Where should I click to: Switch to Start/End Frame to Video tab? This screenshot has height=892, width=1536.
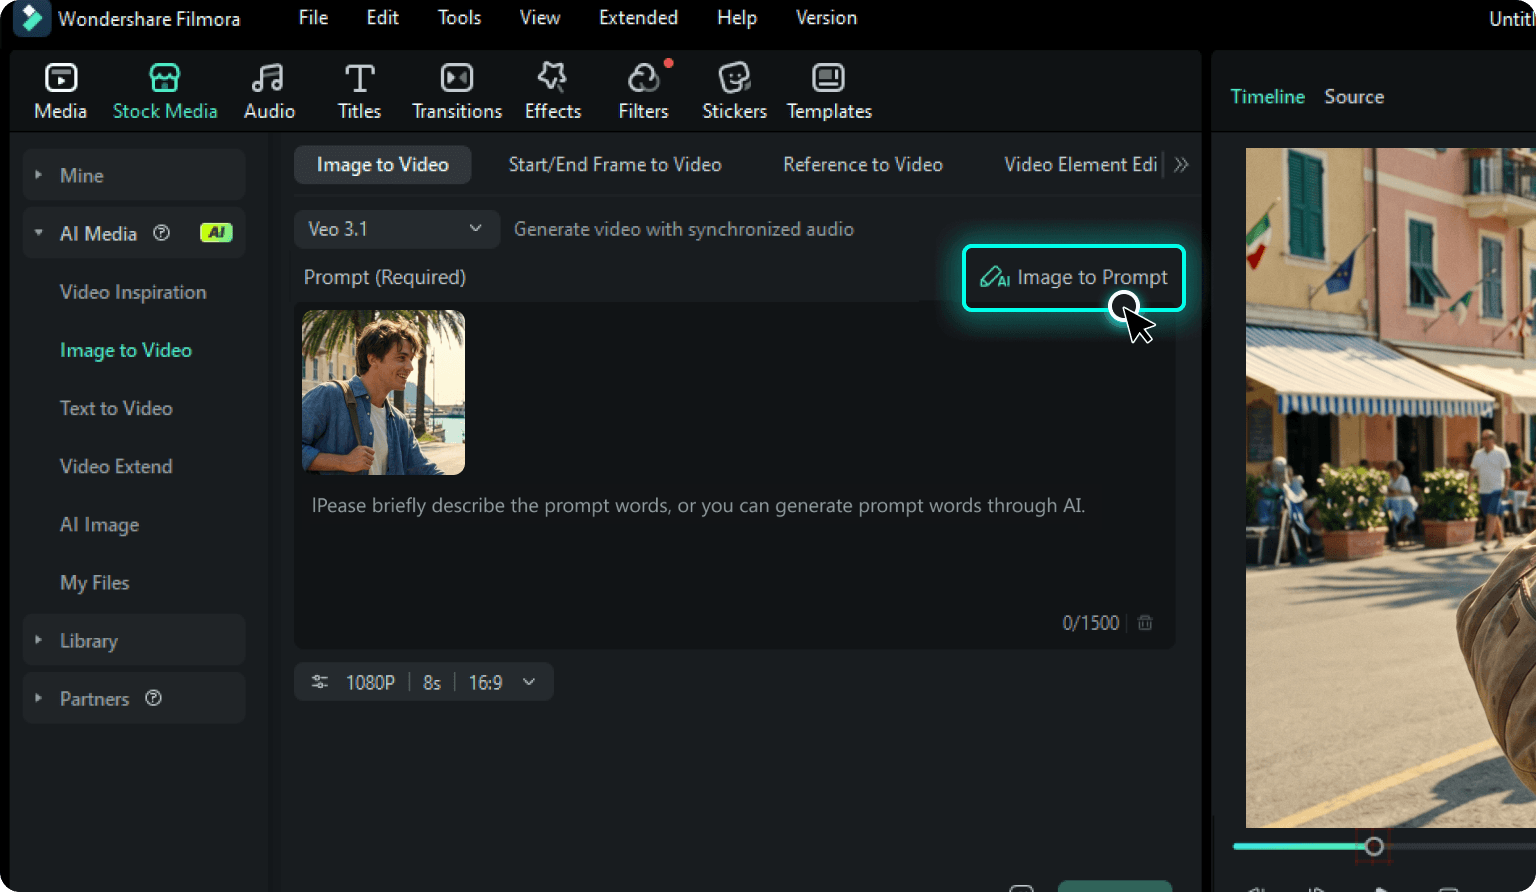click(x=615, y=164)
